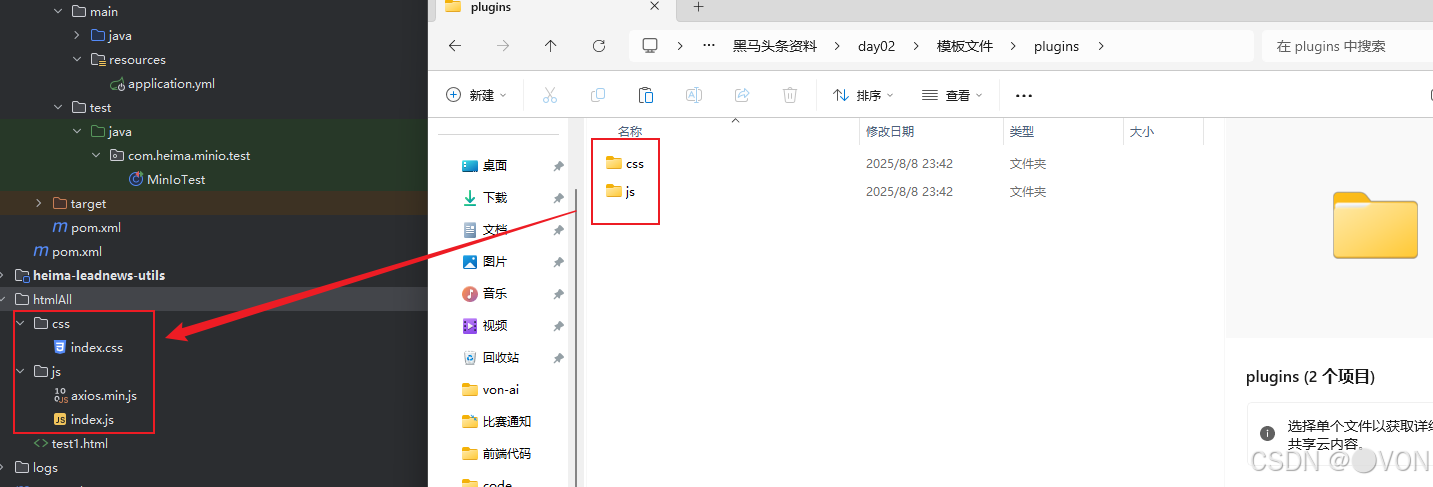Click the Share icon in toolbar
1433x487 pixels.
click(742, 95)
